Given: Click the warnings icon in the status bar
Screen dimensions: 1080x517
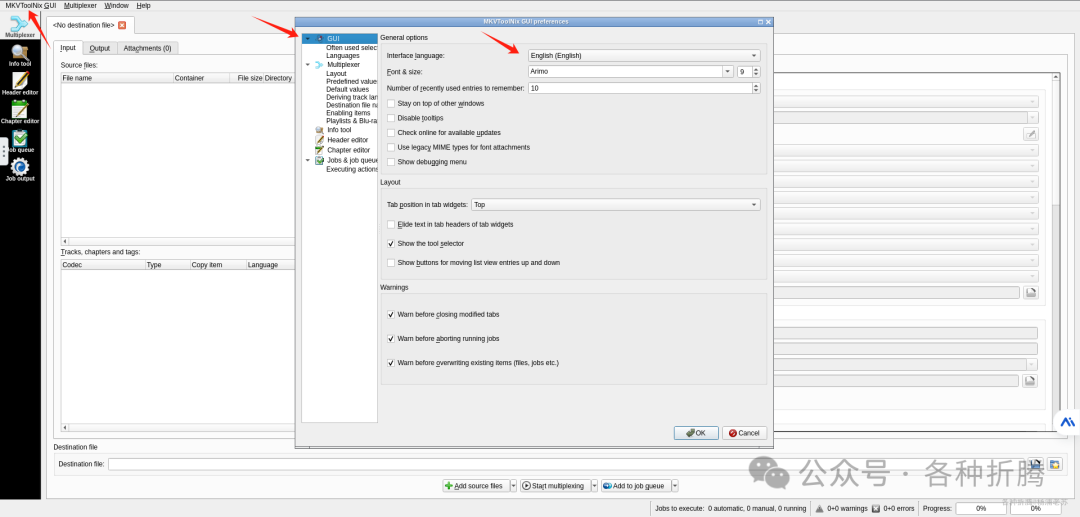Looking at the screenshot, I should click(x=820, y=509).
